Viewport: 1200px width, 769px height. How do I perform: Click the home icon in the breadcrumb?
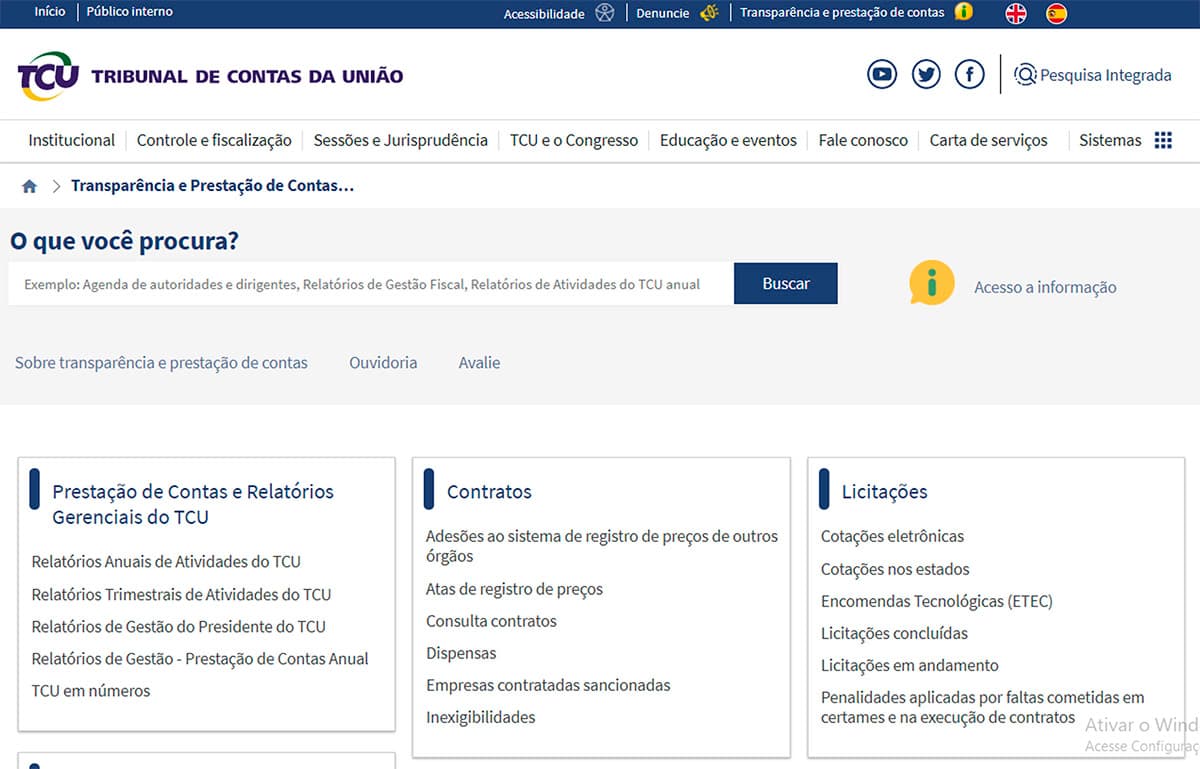(29, 185)
